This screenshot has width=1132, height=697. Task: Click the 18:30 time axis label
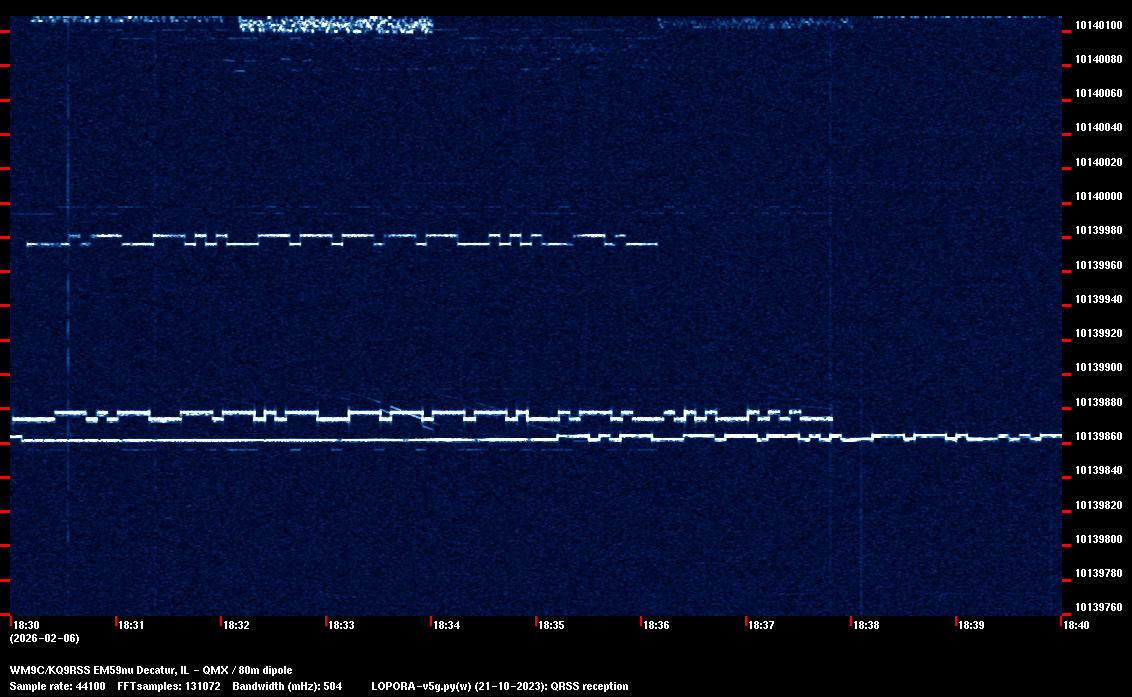point(27,625)
